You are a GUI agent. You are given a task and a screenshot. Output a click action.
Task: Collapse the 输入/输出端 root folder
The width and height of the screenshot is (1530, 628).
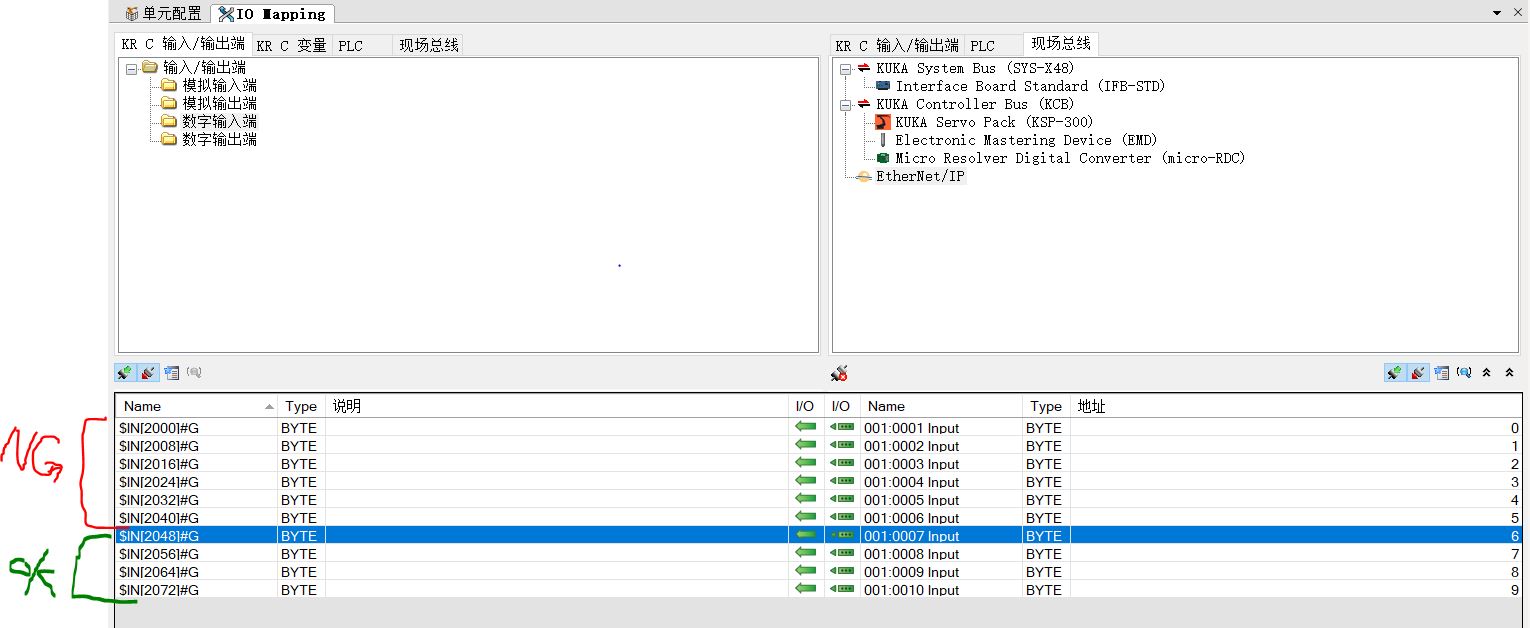tap(131, 68)
